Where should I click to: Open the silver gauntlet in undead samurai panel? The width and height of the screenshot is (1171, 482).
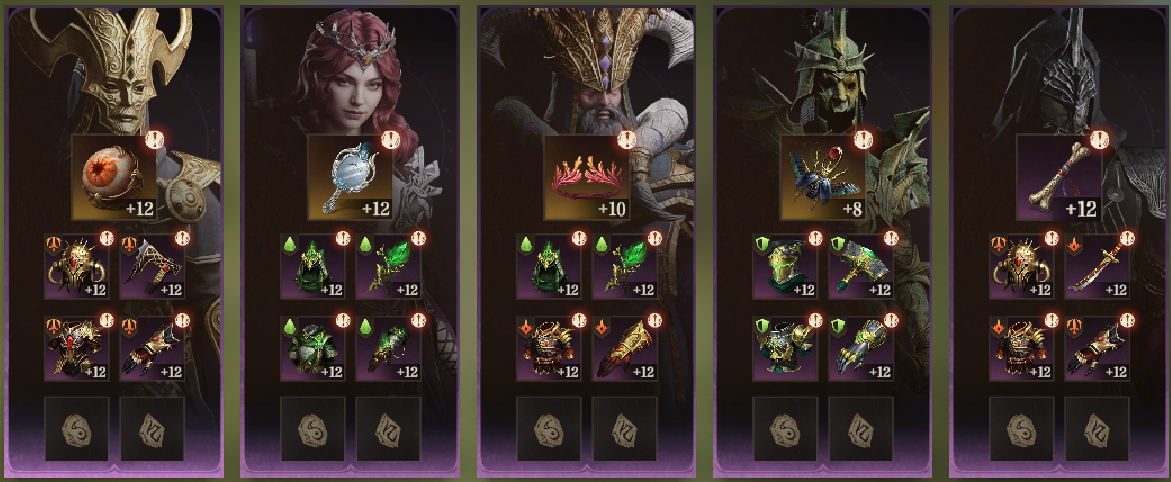(861, 349)
